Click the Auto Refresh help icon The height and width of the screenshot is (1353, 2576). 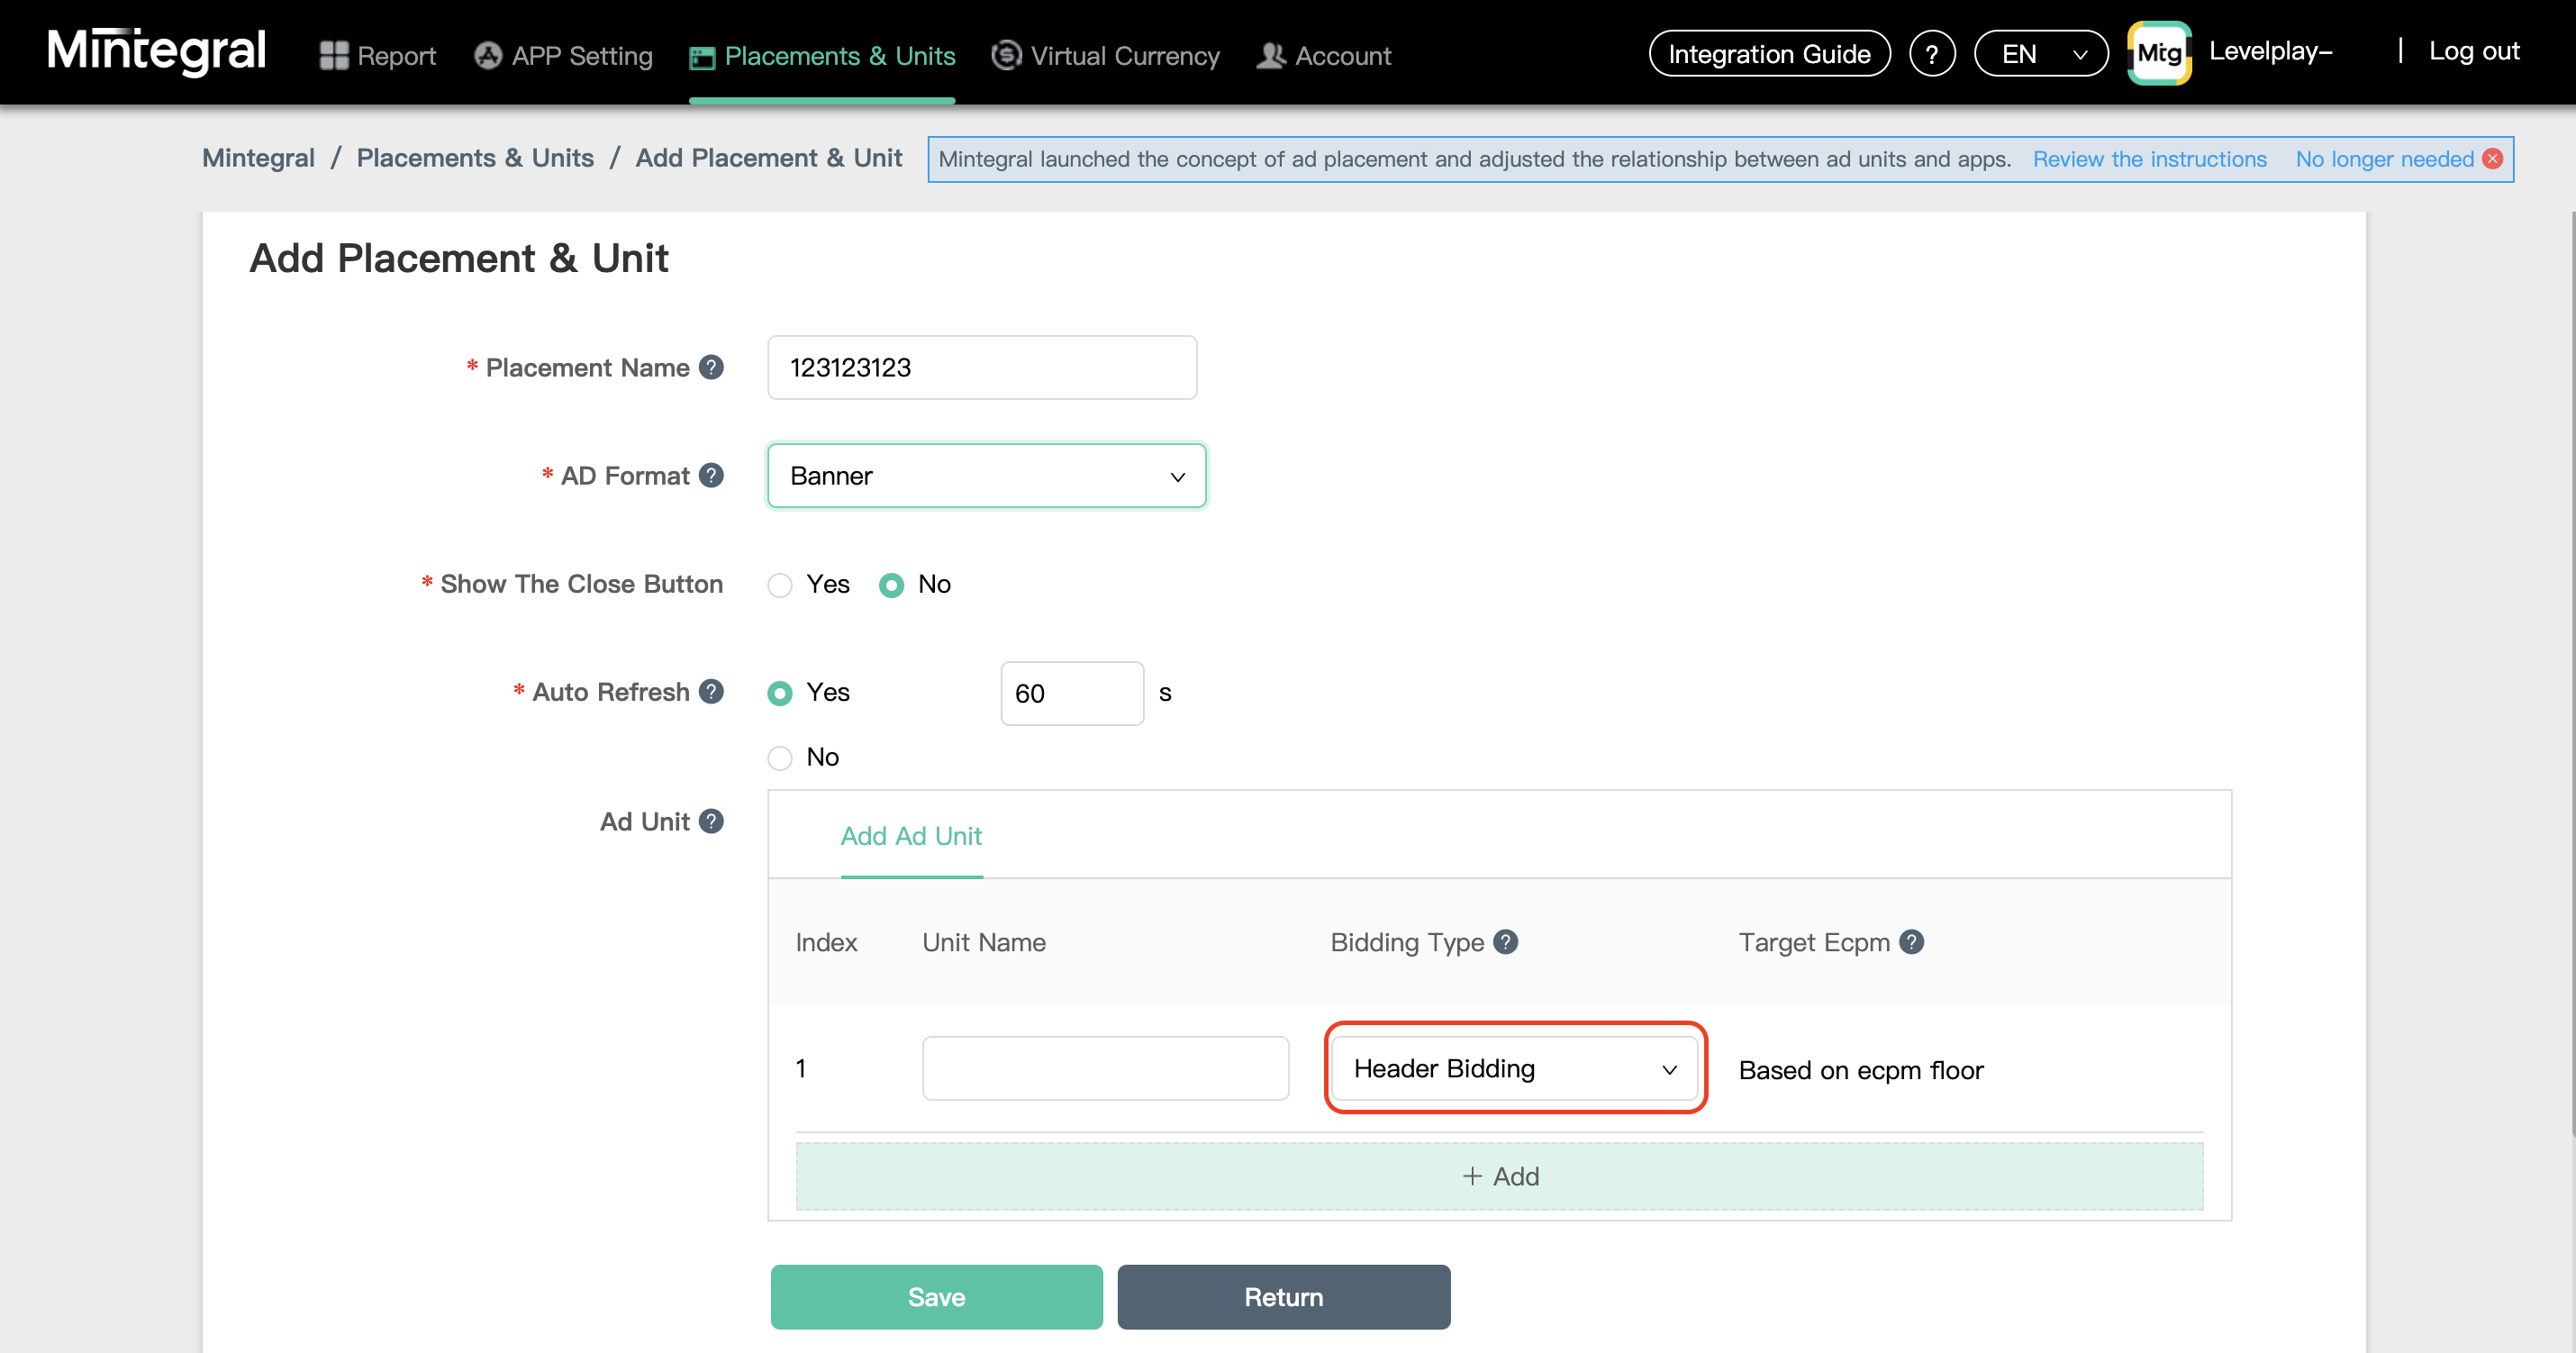711,691
